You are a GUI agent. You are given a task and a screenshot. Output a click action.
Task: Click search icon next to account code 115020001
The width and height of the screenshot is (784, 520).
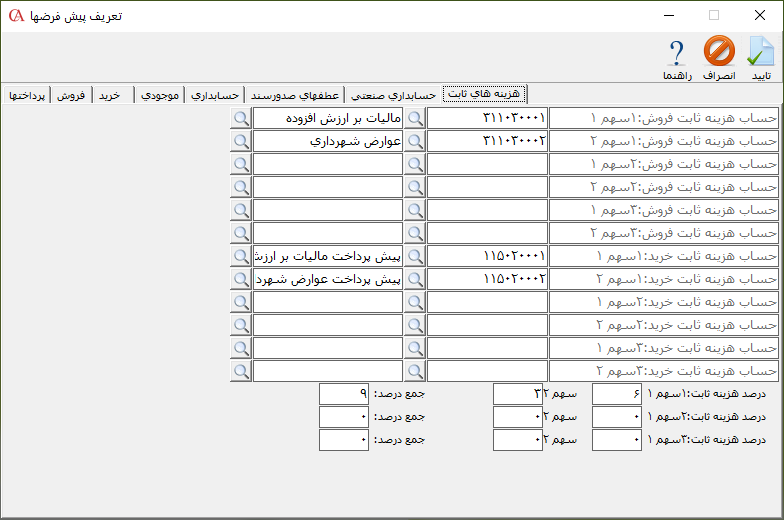click(x=414, y=256)
